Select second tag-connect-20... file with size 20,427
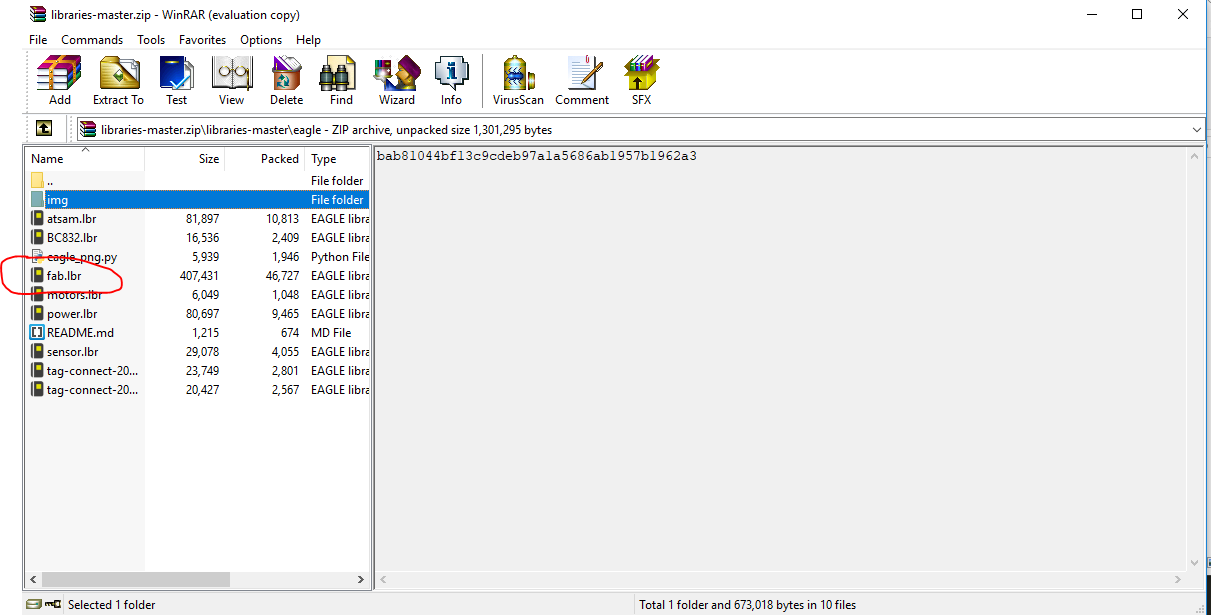Image resolution: width=1211 pixels, height=615 pixels. click(x=199, y=389)
